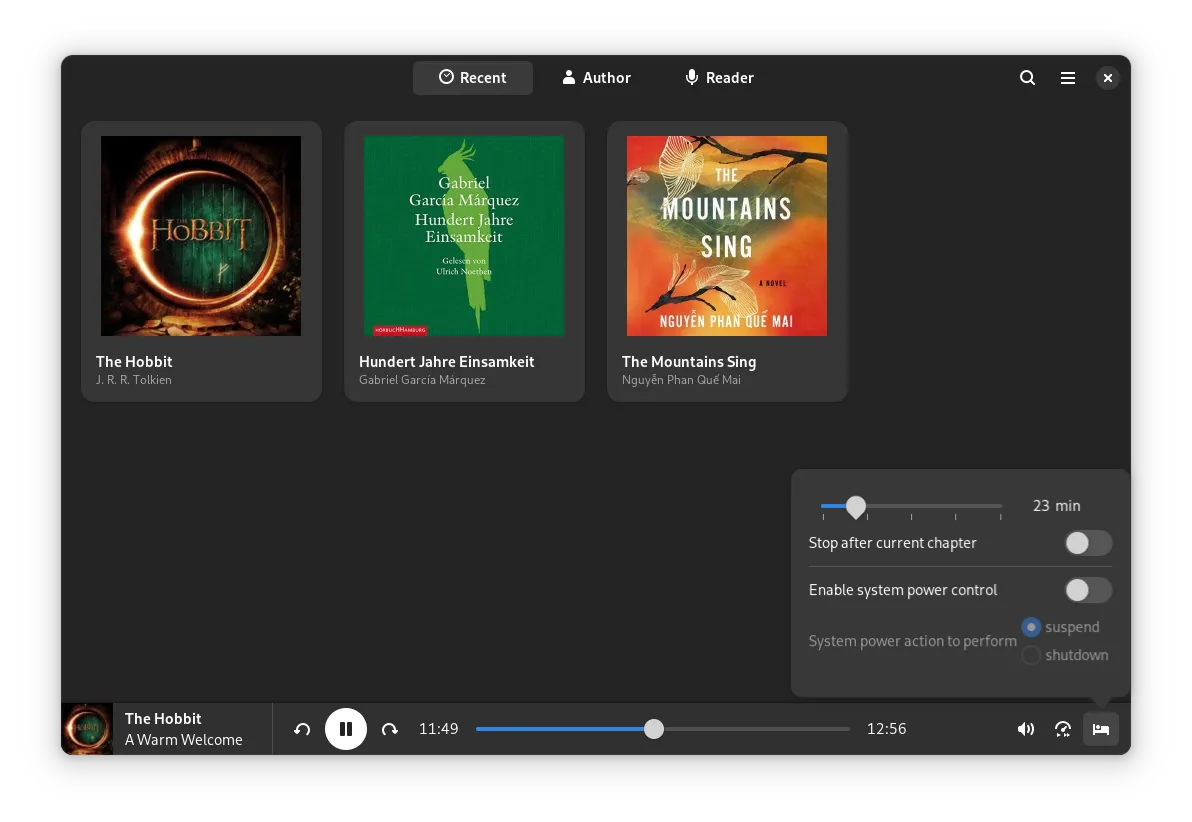1192x822 pixels.
Task: Switch to the Author tab
Action: [597, 78]
